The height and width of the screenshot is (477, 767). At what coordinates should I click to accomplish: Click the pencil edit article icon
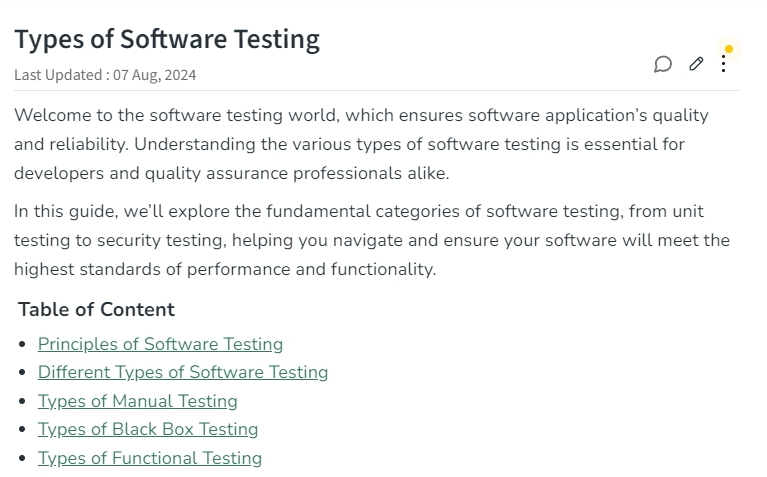click(696, 64)
